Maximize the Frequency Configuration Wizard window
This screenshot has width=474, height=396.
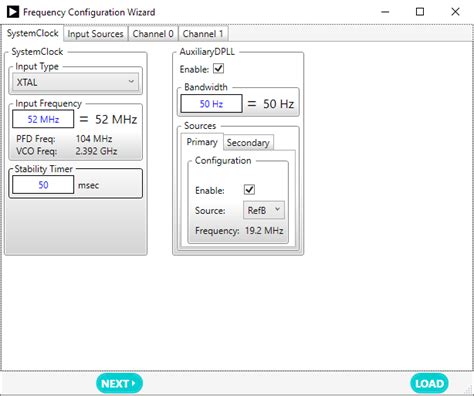point(420,12)
